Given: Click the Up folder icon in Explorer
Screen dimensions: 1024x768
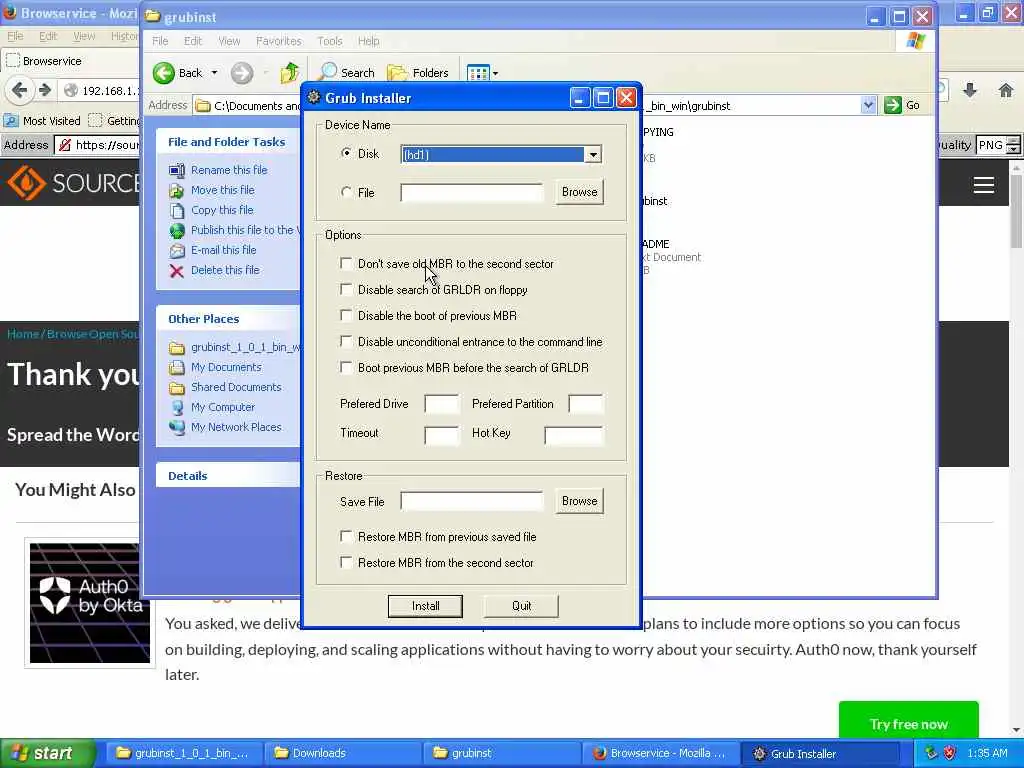Looking at the screenshot, I should [x=289, y=72].
